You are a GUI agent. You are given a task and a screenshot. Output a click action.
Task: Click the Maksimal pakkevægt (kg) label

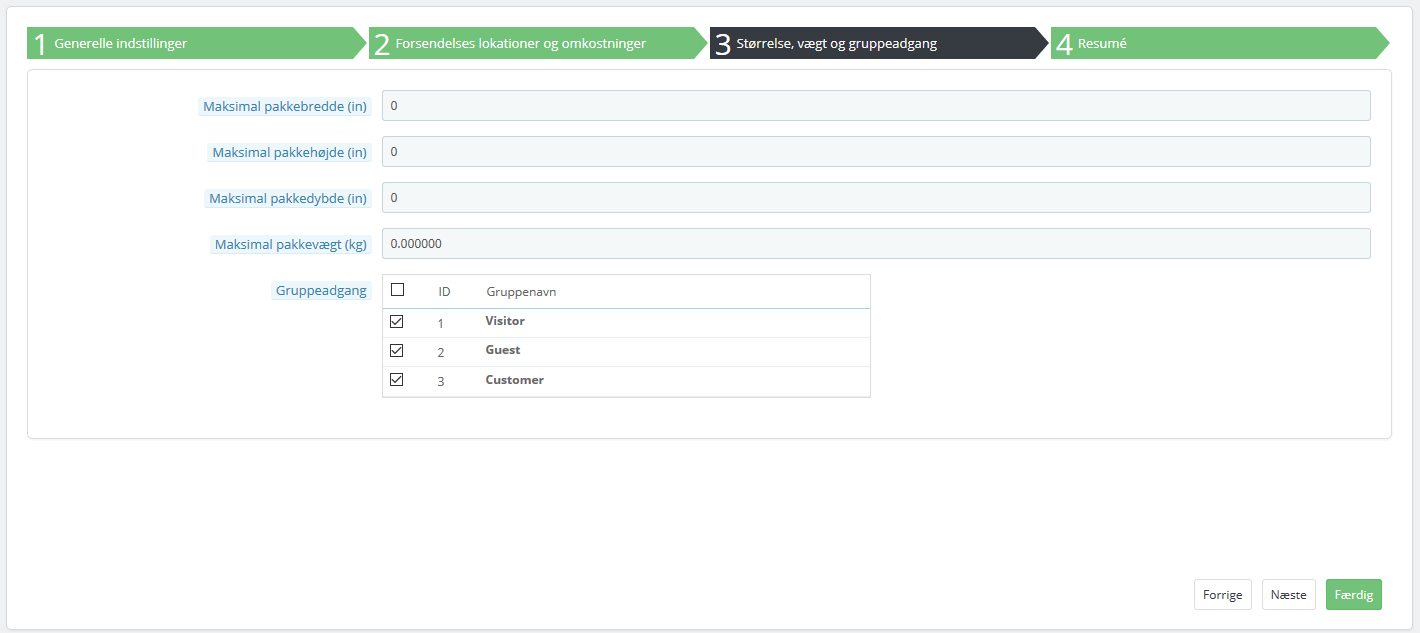click(x=291, y=245)
